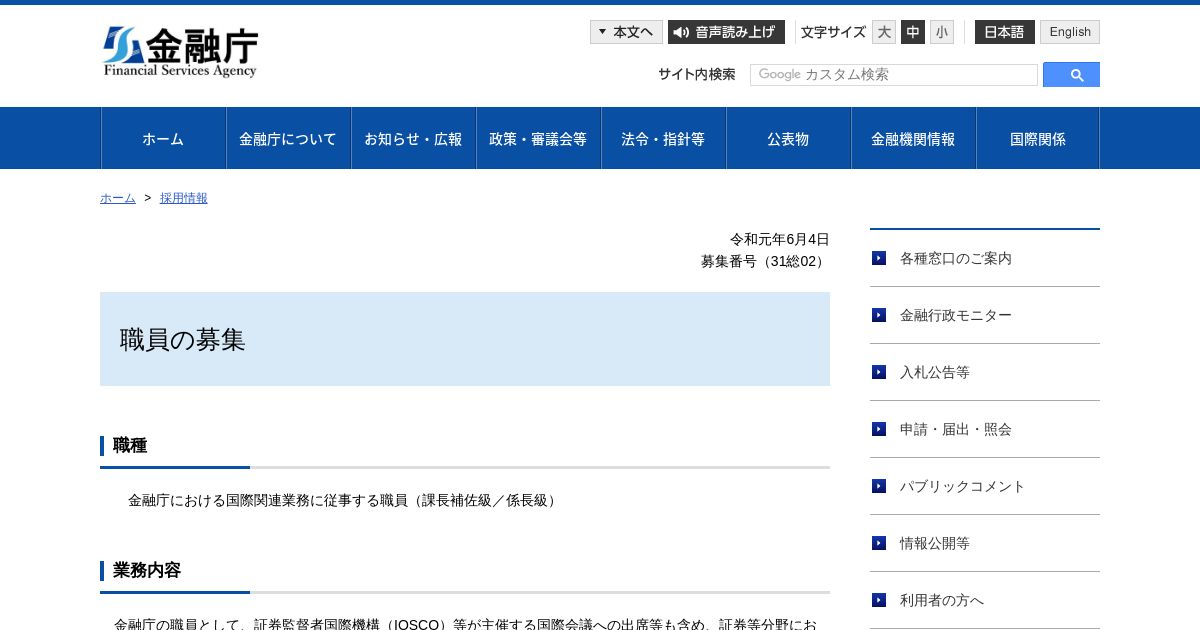
Task: Click the 職種 section heading
Action: click(x=130, y=446)
